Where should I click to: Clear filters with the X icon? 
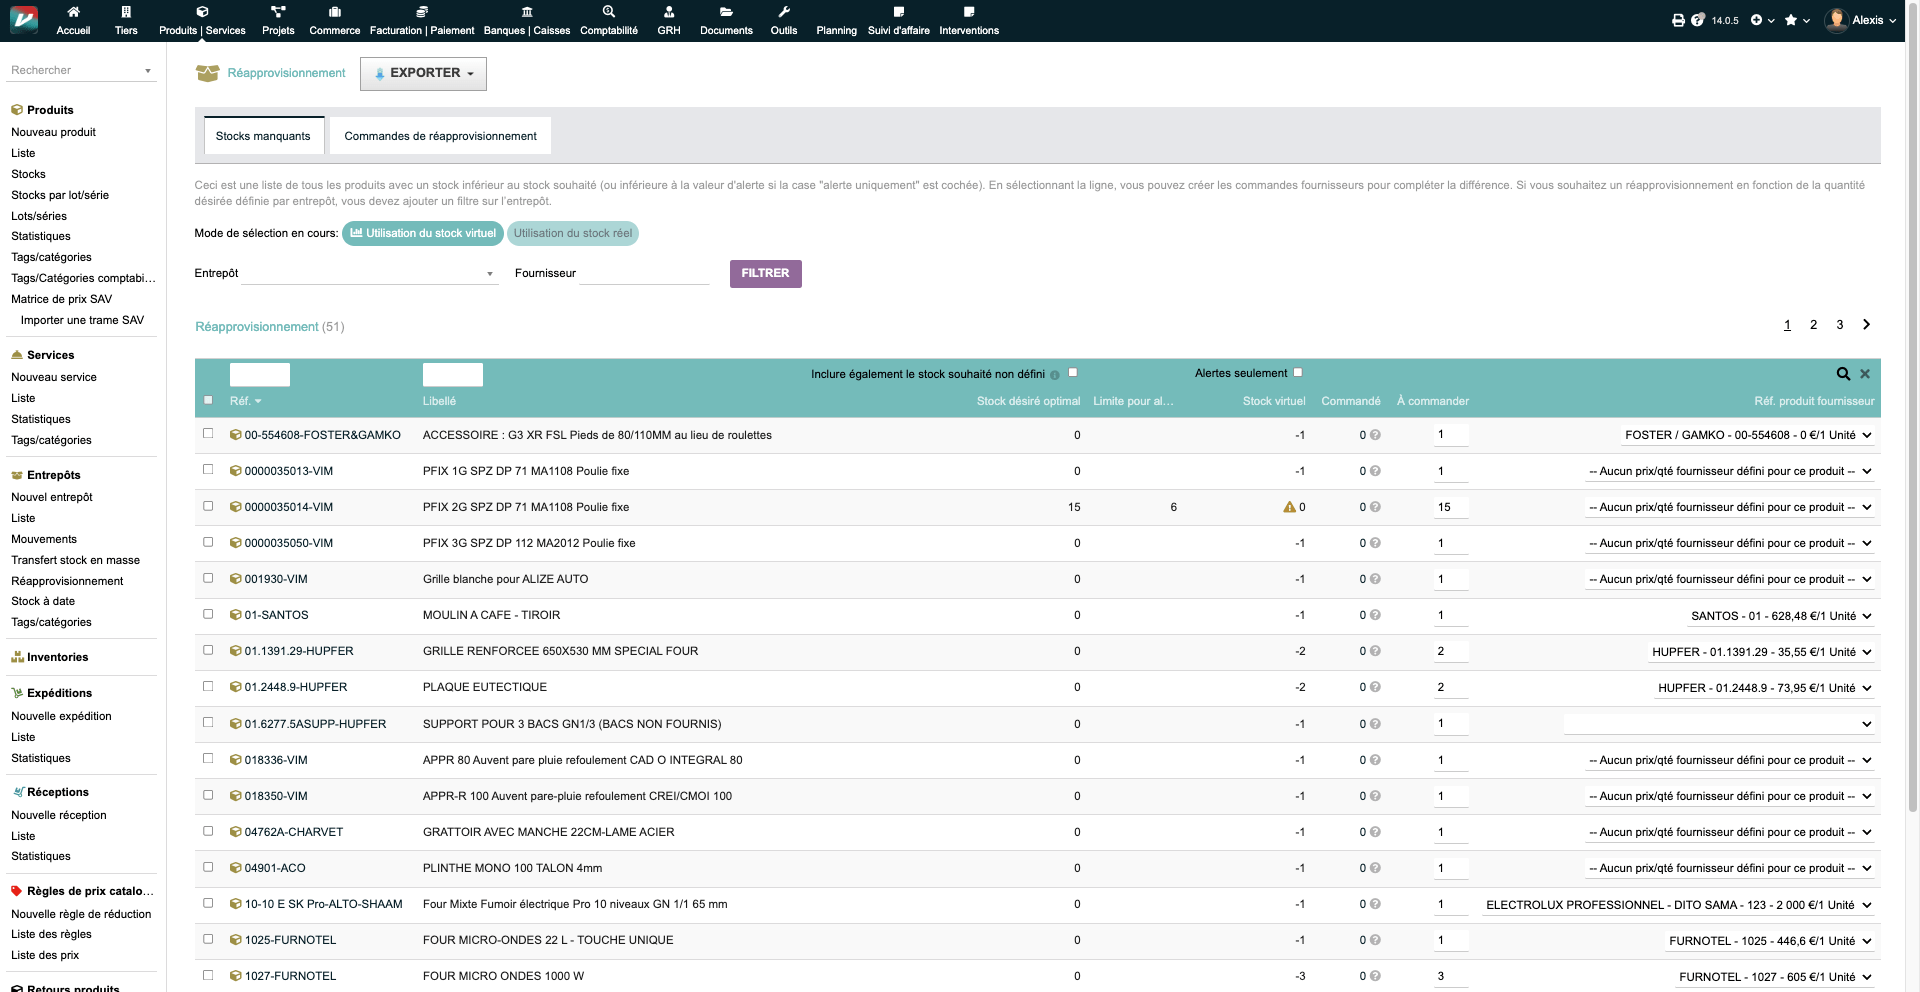coord(1865,374)
